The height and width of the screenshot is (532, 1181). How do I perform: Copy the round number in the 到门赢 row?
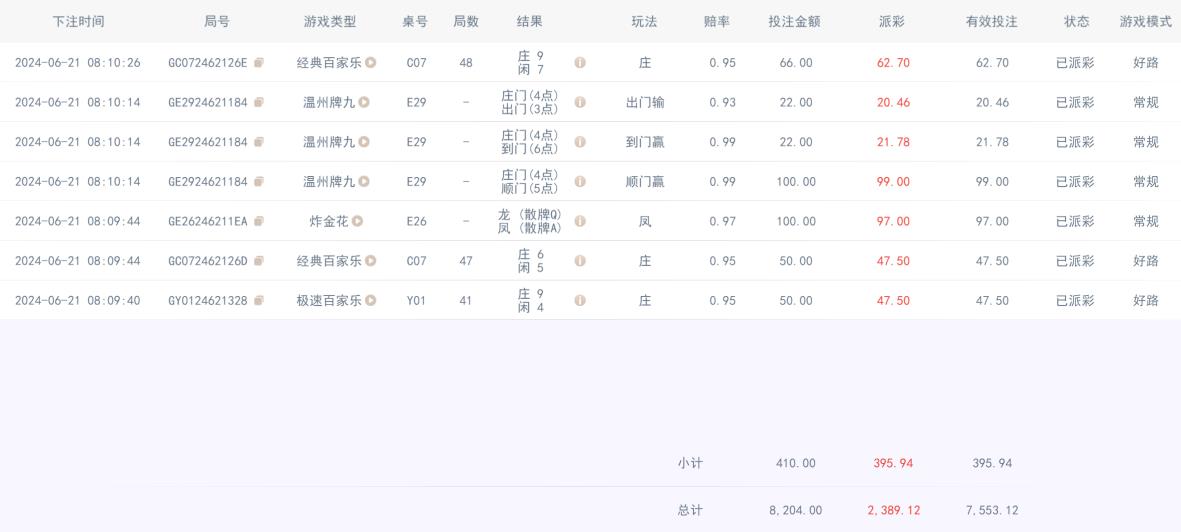coord(259,142)
